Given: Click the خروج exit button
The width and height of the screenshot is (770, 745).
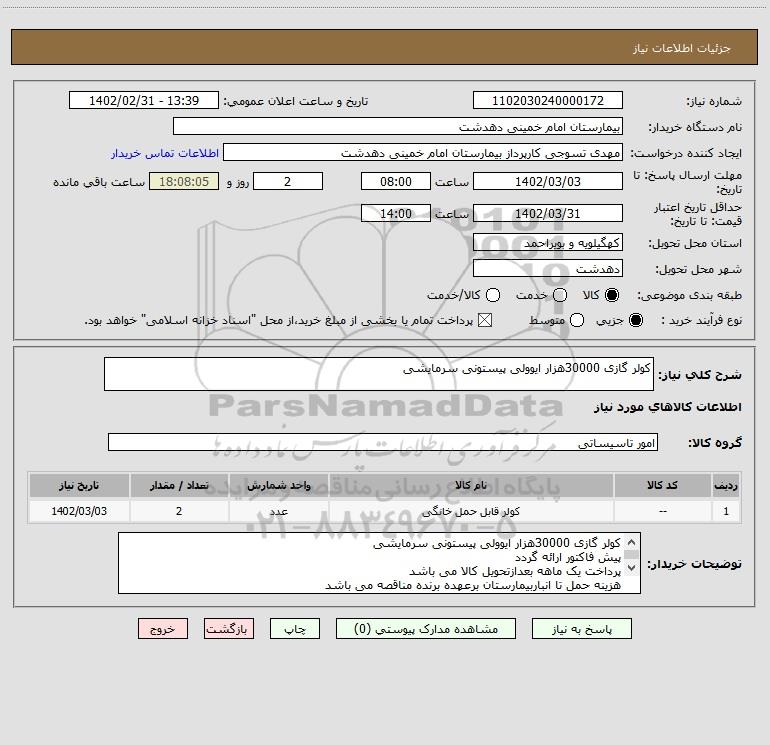Looking at the screenshot, I should (x=163, y=629).
